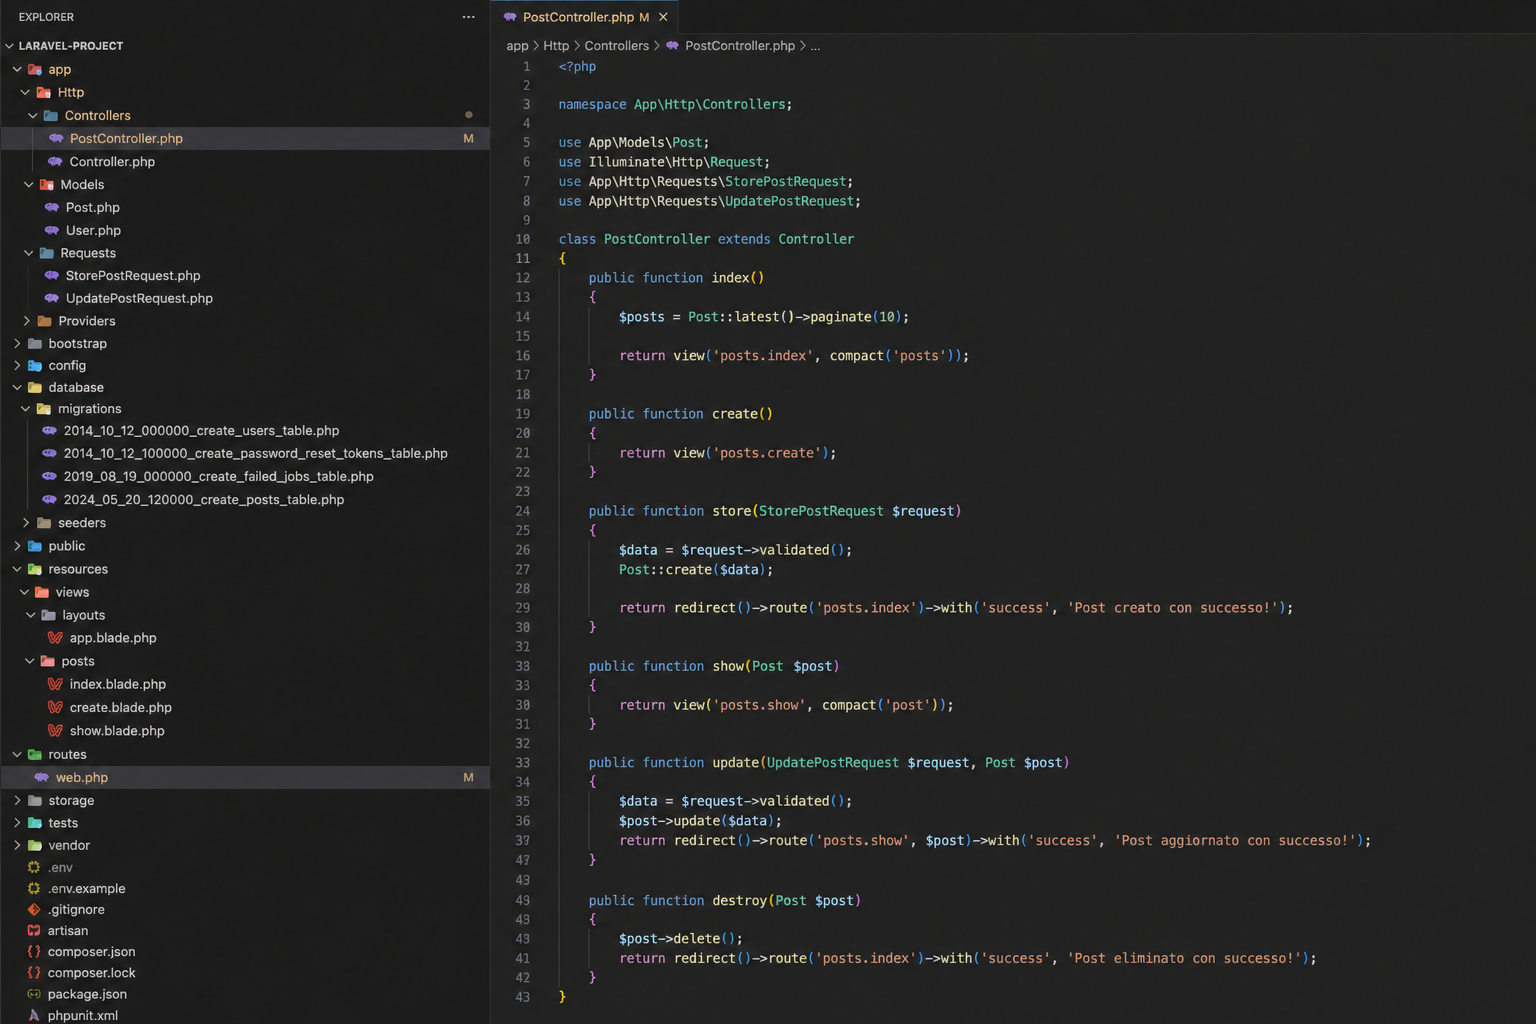Click 'app' in the breadcrumb path

[x=517, y=46]
